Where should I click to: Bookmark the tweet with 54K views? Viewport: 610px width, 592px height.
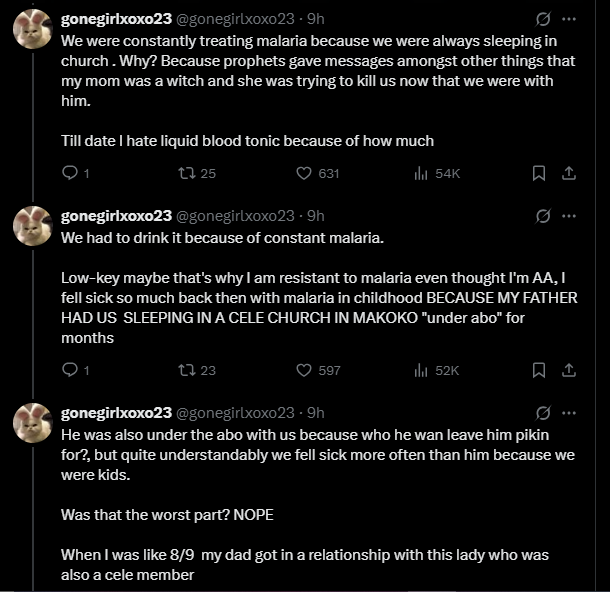coord(538,173)
